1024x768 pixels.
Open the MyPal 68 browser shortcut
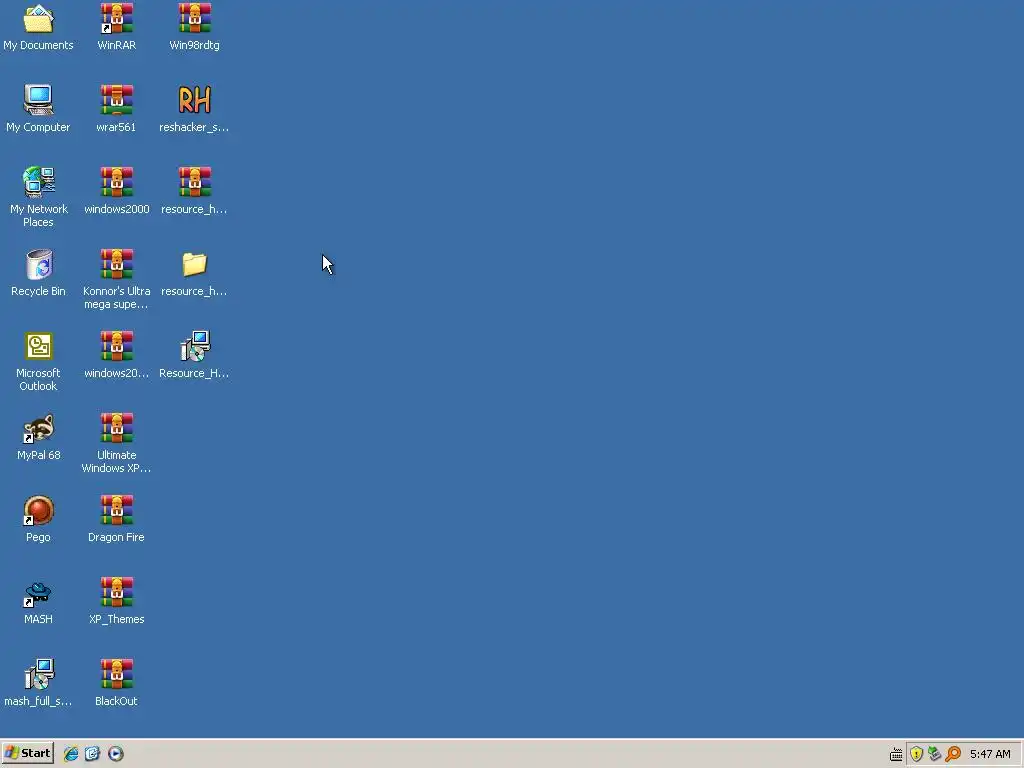[39, 428]
